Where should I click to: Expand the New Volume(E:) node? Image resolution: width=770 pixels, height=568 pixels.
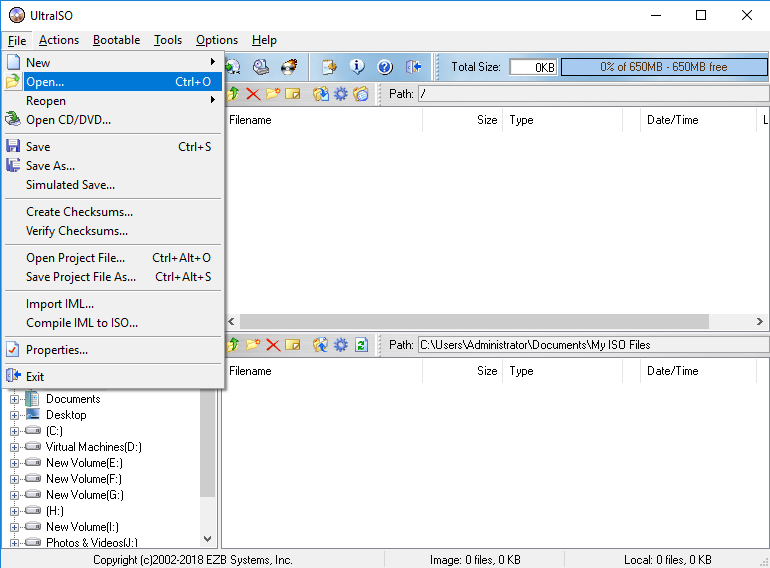pyautogui.click(x=14, y=463)
